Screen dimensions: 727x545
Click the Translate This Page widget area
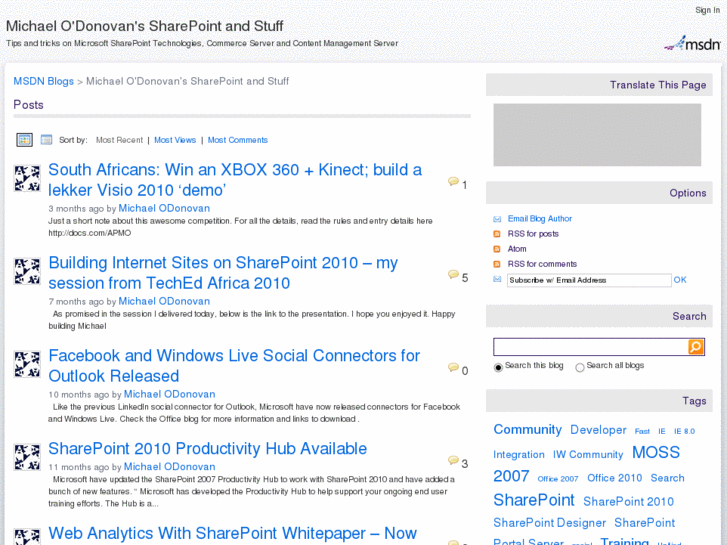(597, 135)
